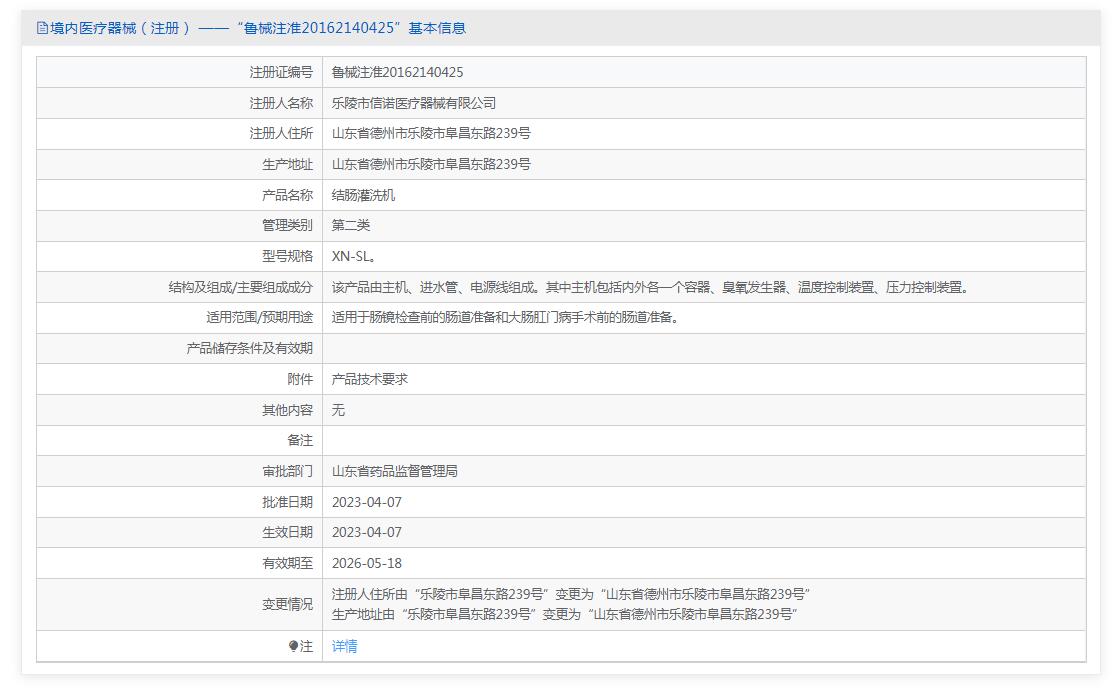Click the 产品名称 row label

[x=288, y=195]
